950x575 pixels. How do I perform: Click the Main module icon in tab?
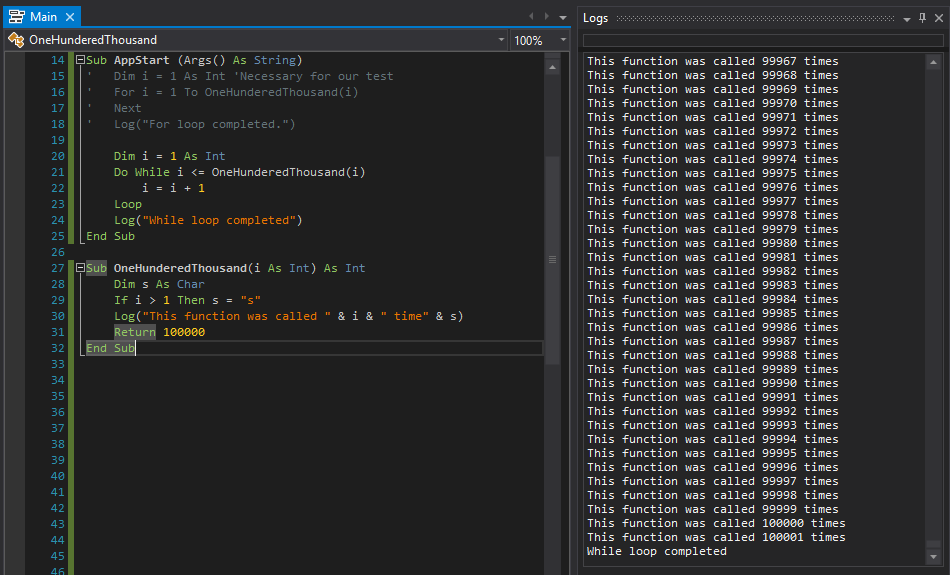(x=17, y=17)
